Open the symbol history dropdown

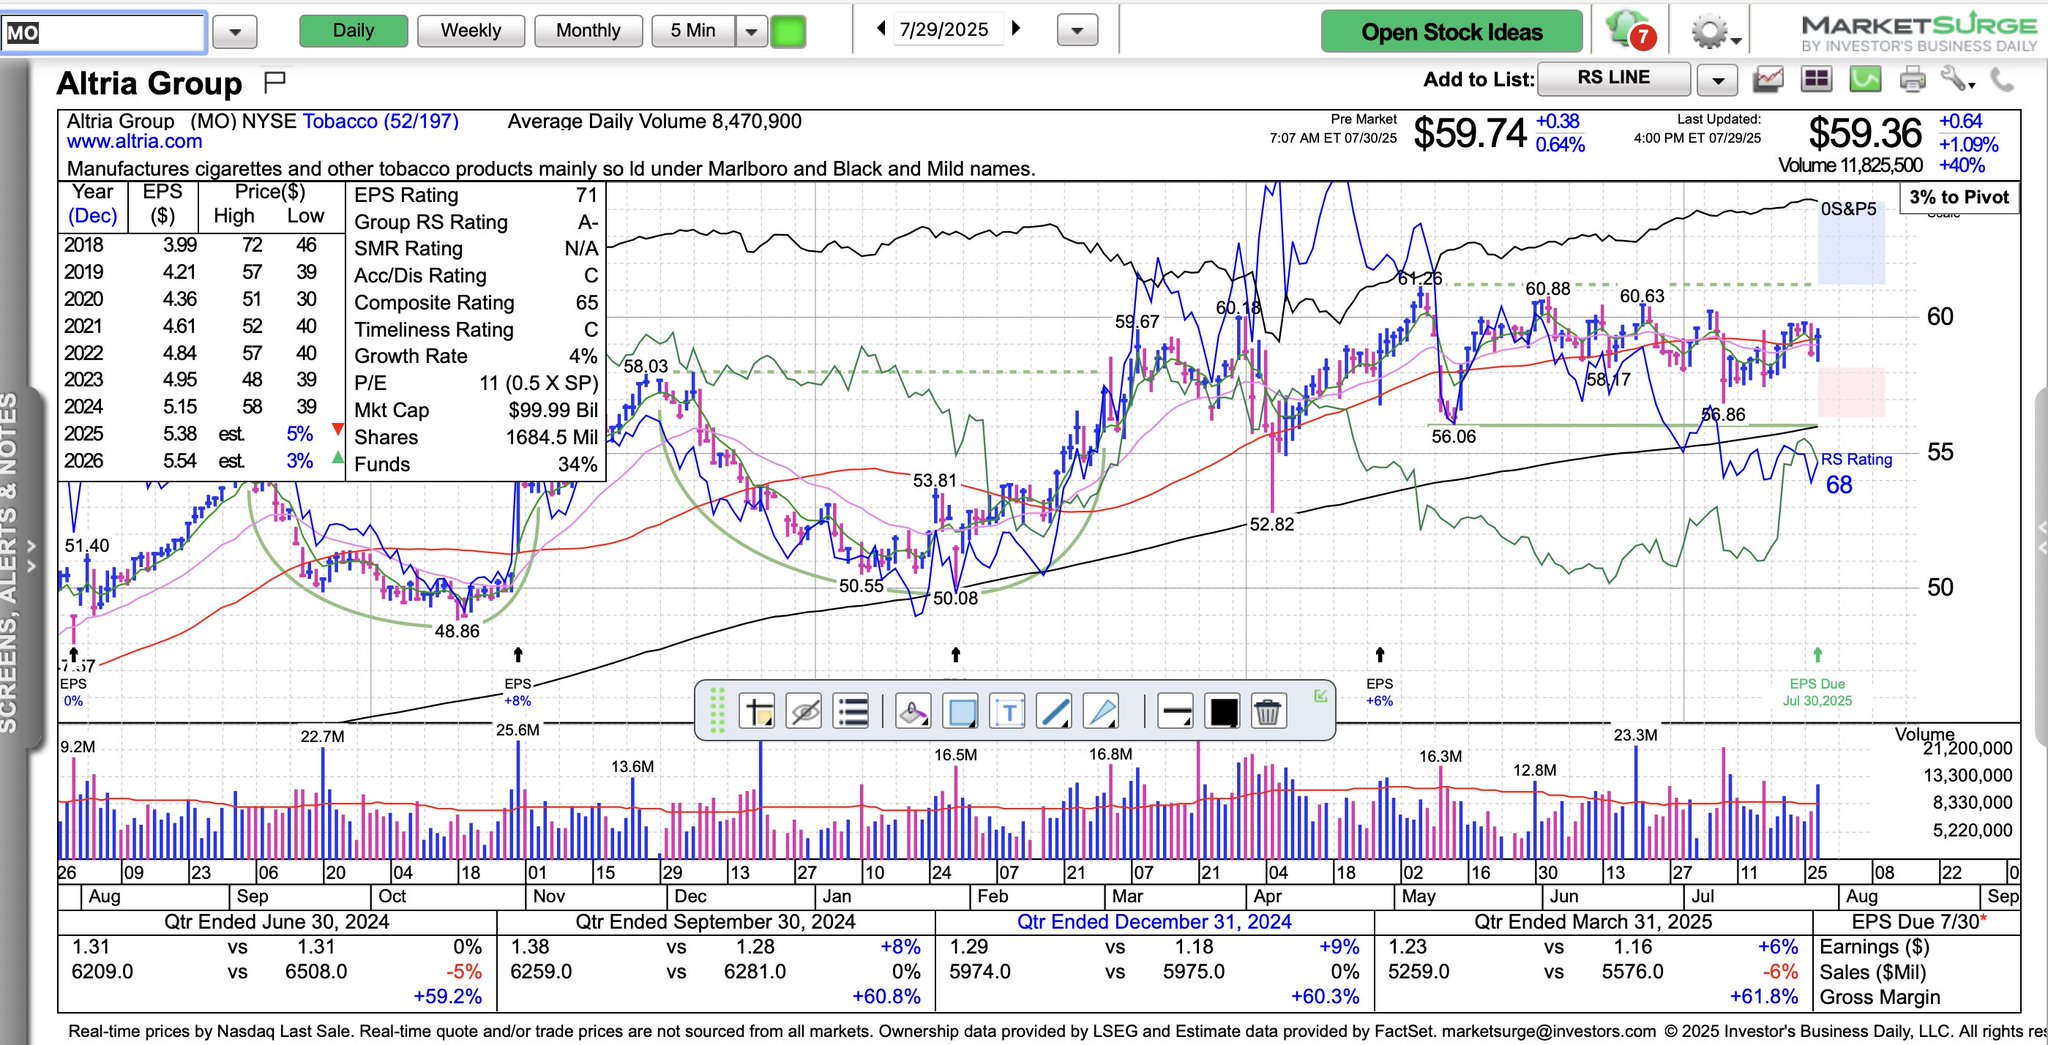(x=235, y=32)
